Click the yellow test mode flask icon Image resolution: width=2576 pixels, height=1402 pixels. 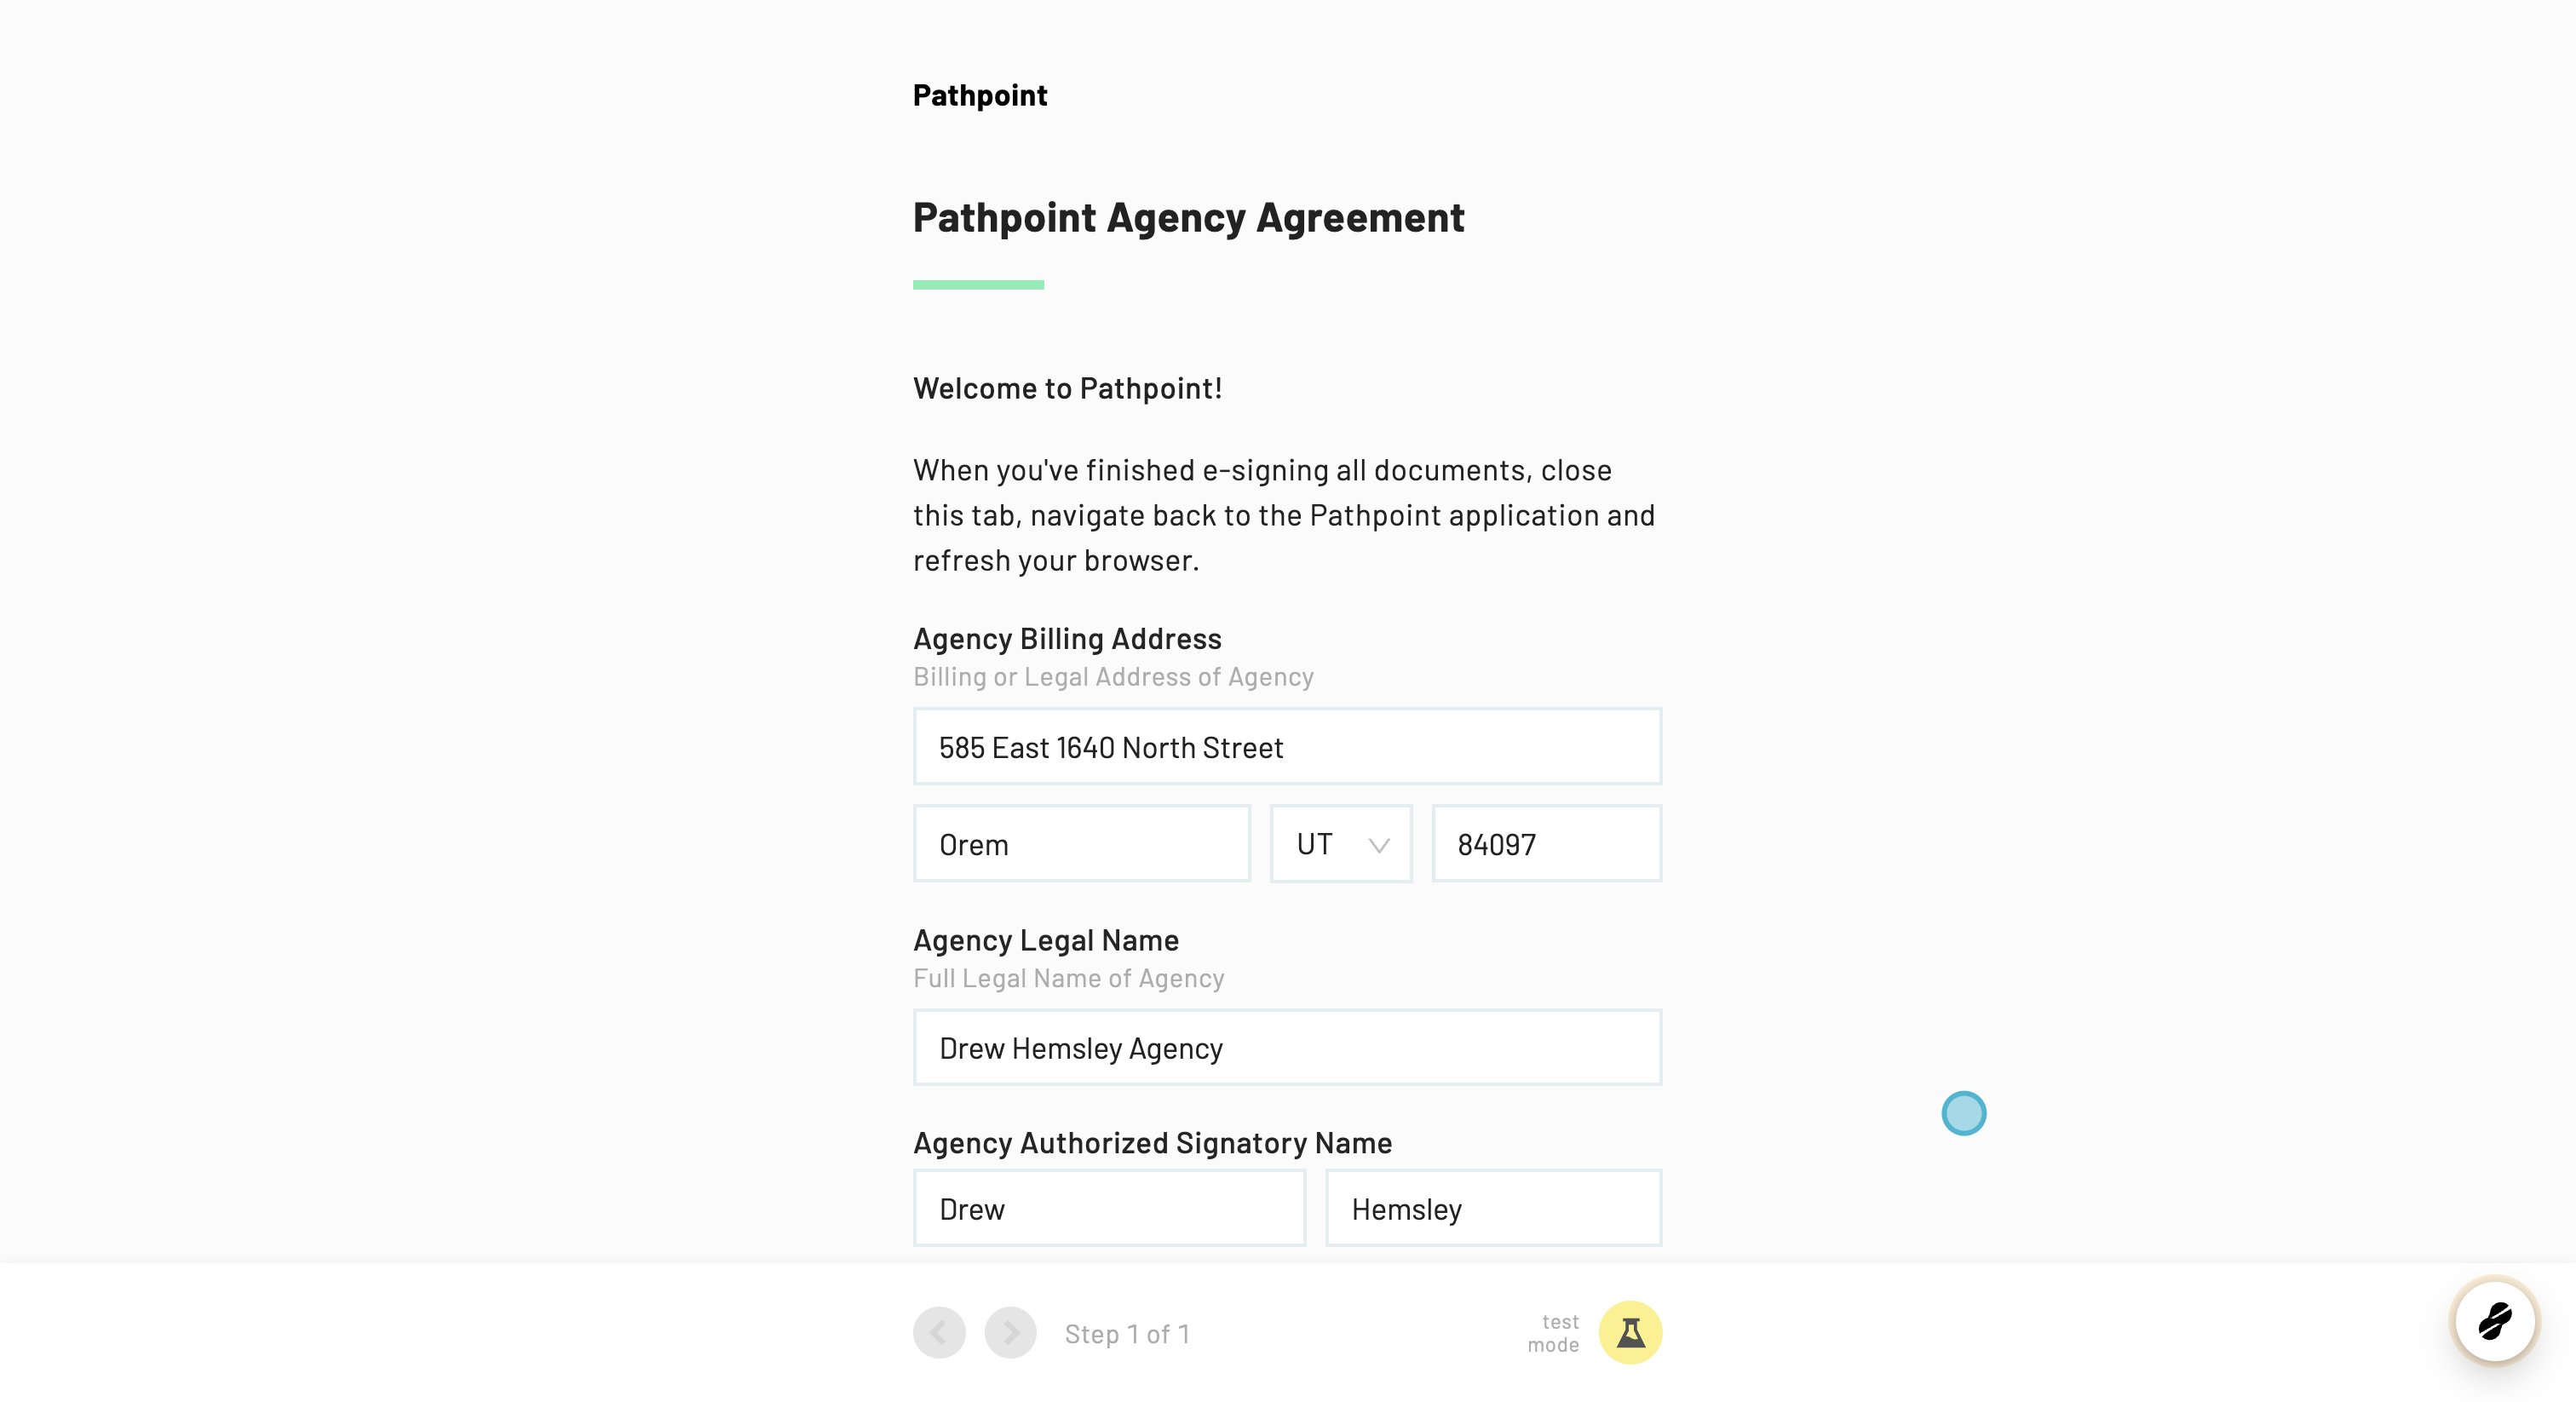point(1630,1333)
